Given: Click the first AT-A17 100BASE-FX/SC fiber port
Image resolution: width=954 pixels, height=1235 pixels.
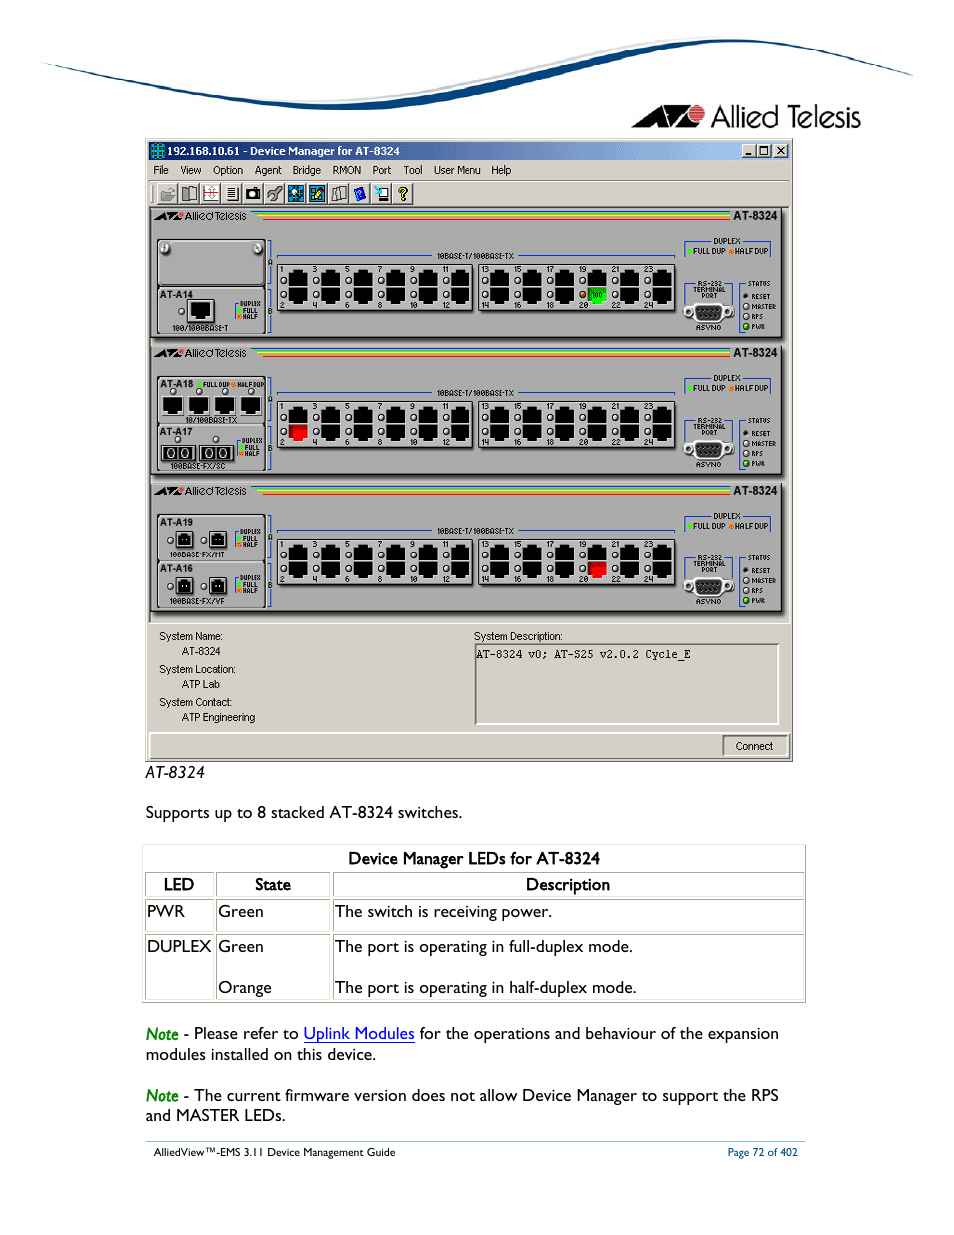Looking at the screenshot, I should pyautogui.click(x=178, y=453).
